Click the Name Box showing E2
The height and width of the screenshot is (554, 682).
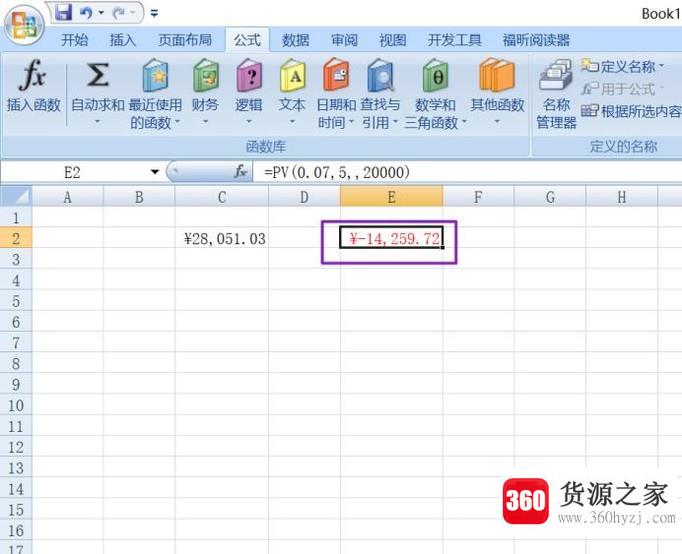[x=72, y=173]
